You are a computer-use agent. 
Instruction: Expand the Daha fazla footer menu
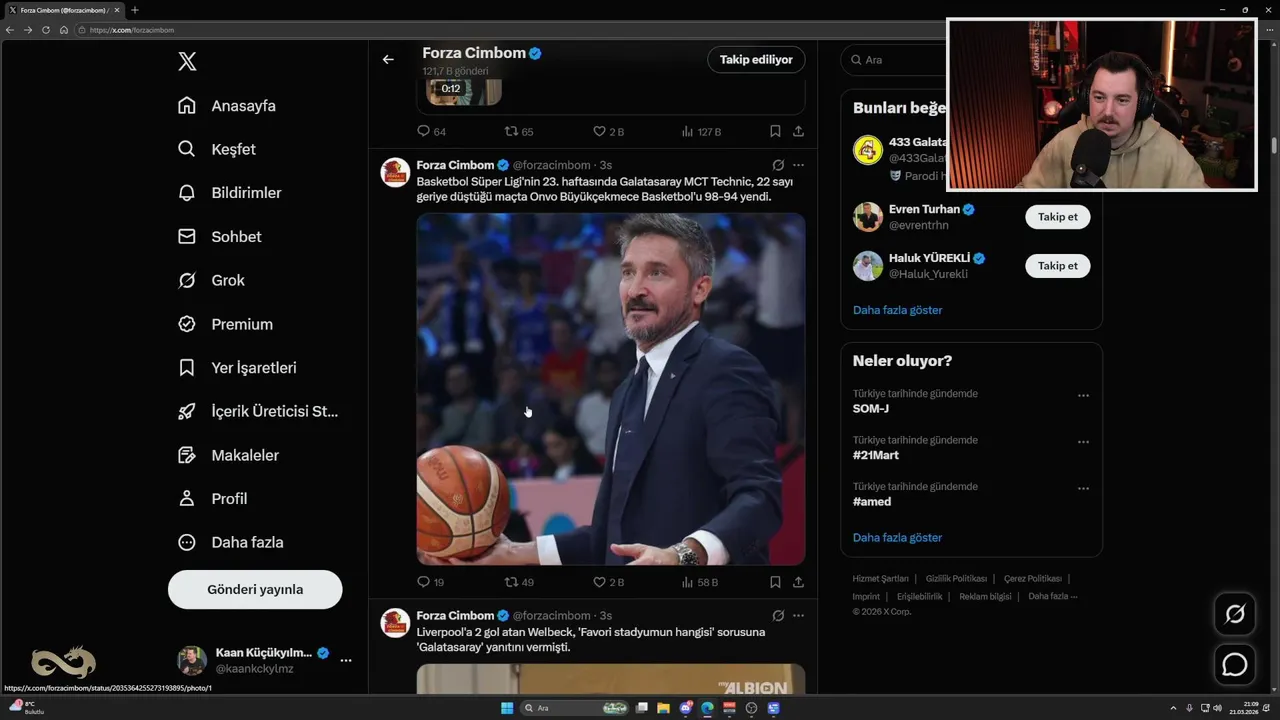point(1052,597)
